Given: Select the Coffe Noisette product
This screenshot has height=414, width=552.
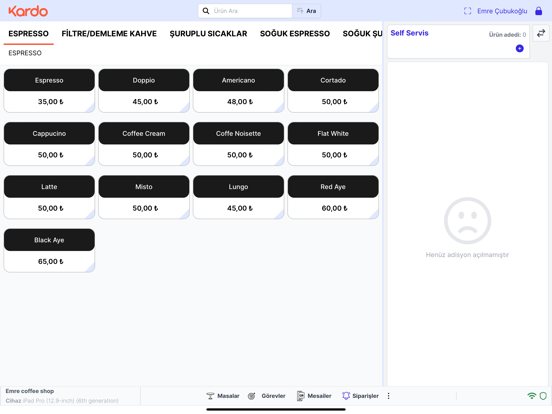Looking at the screenshot, I should pyautogui.click(x=239, y=144).
